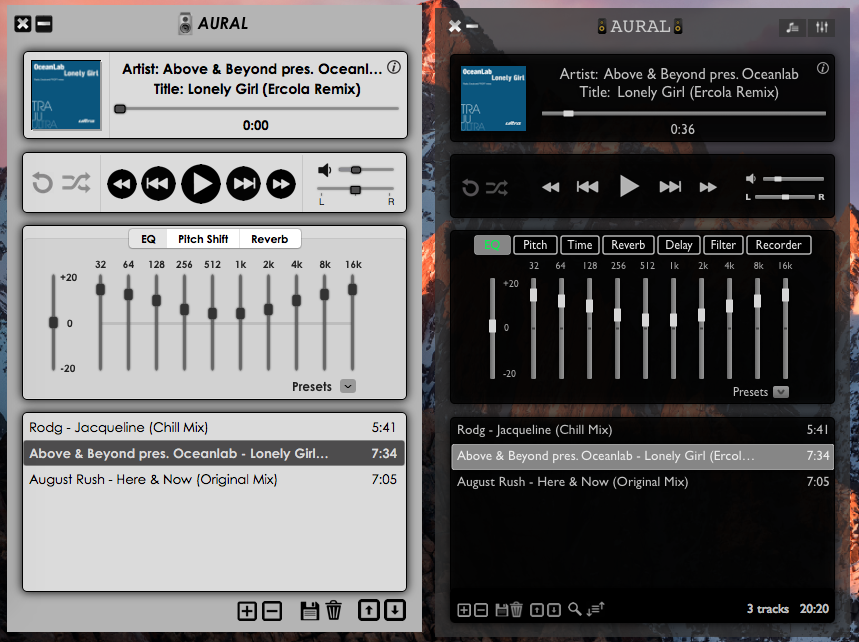Mute the volume in dark window
This screenshot has height=642, width=859.
(x=751, y=179)
